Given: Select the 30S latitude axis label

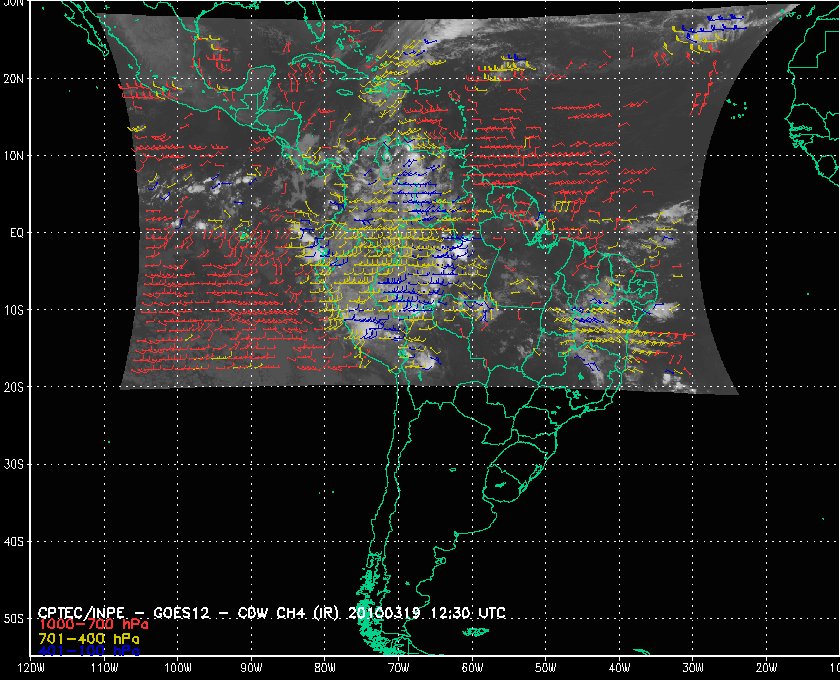Looking at the screenshot, I should 13,464.
